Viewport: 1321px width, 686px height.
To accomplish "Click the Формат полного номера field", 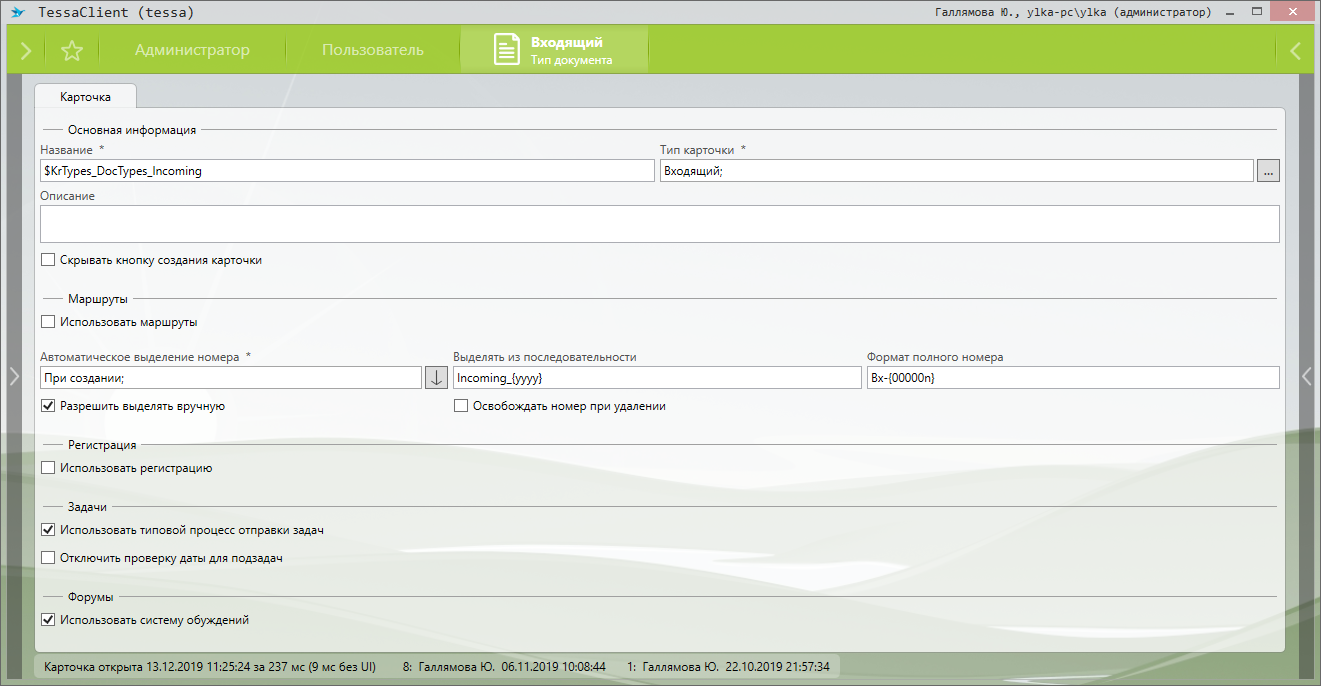I will [x=1072, y=377].
